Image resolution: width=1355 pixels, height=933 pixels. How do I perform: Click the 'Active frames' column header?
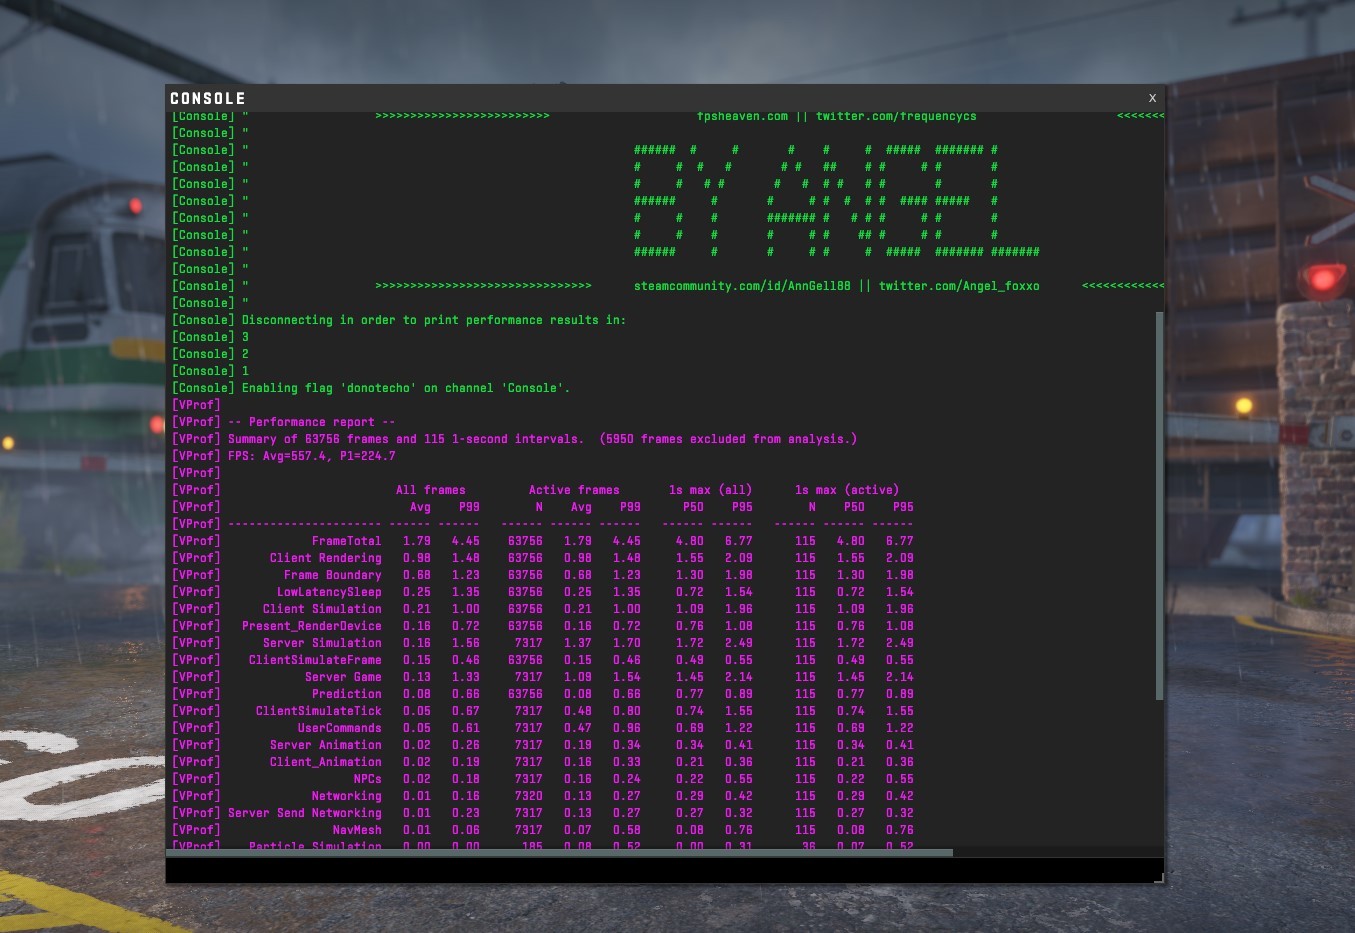574,490
